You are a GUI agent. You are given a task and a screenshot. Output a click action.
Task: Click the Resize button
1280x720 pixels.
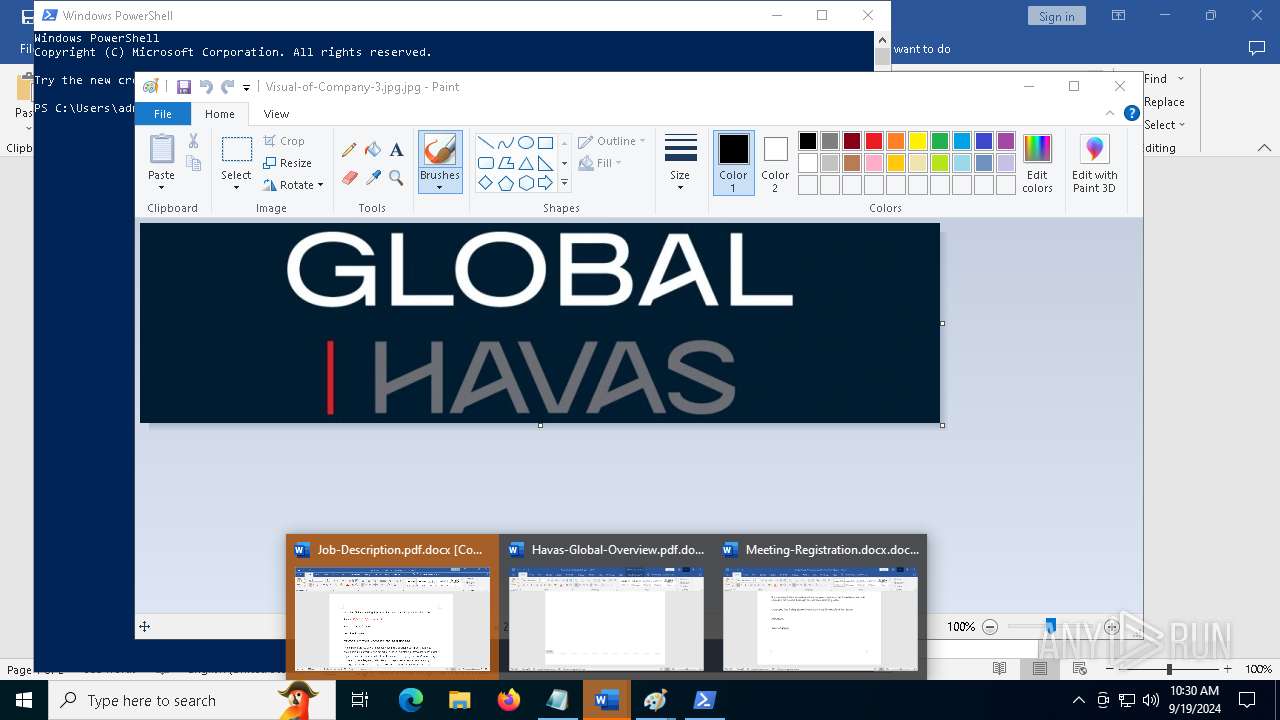[x=288, y=163]
